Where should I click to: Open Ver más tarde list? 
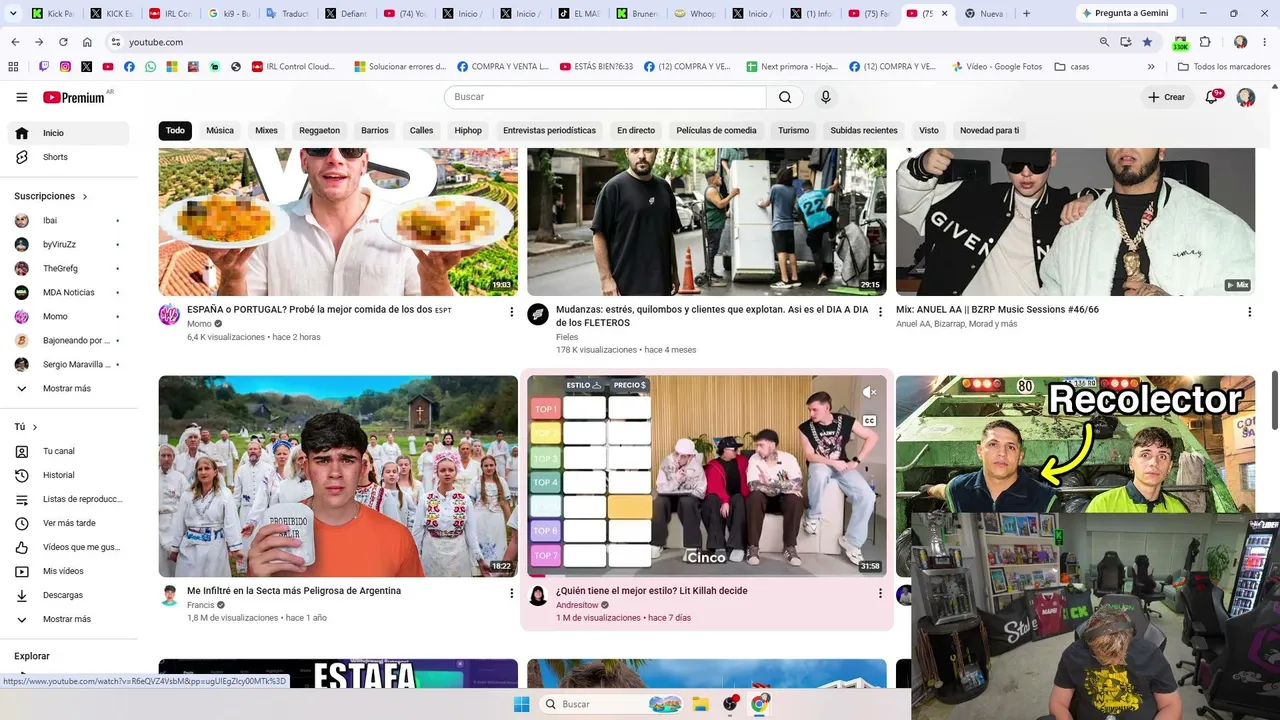click(x=68, y=523)
